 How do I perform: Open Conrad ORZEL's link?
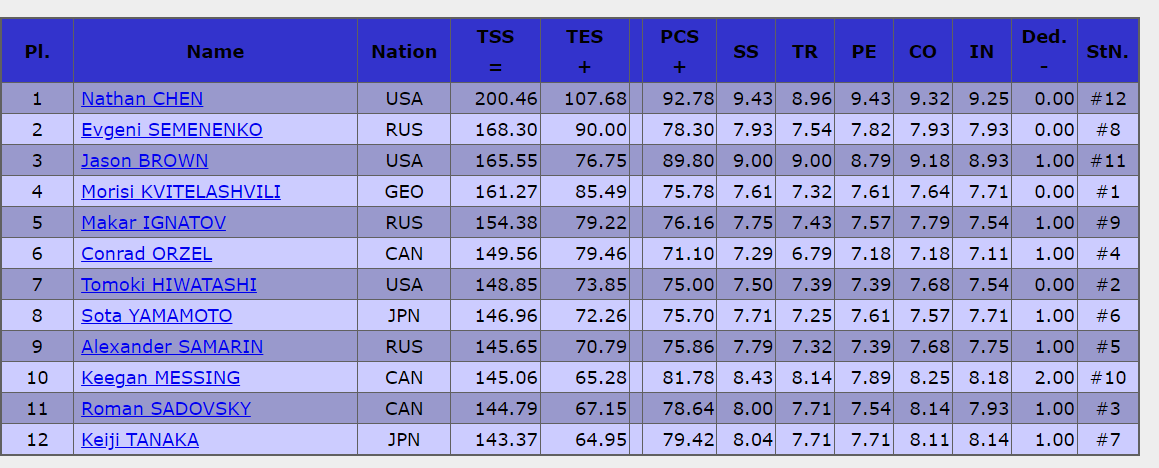point(146,254)
